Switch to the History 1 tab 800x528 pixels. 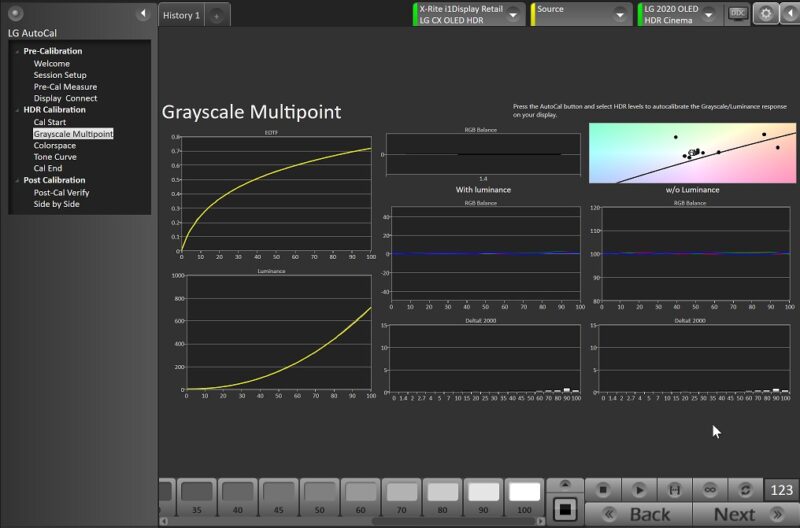pyautogui.click(x=181, y=15)
